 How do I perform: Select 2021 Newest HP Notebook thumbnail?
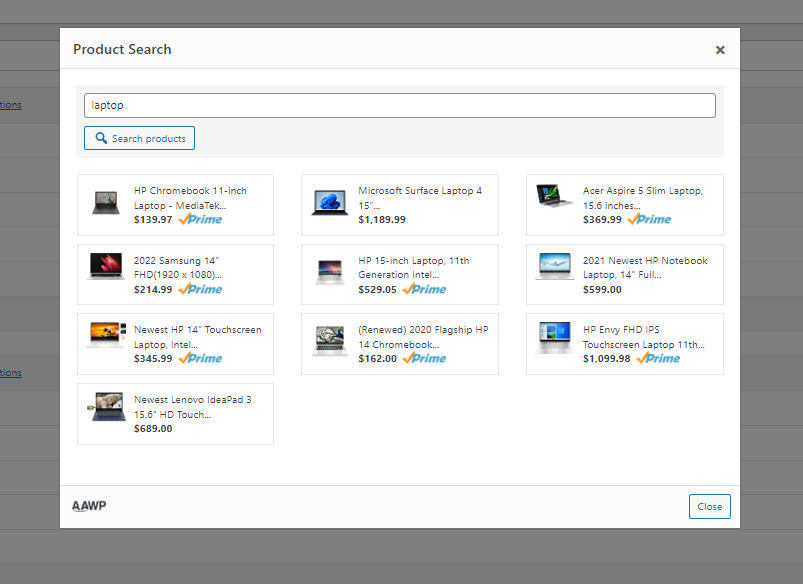pyautogui.click(x=555, y=266)
